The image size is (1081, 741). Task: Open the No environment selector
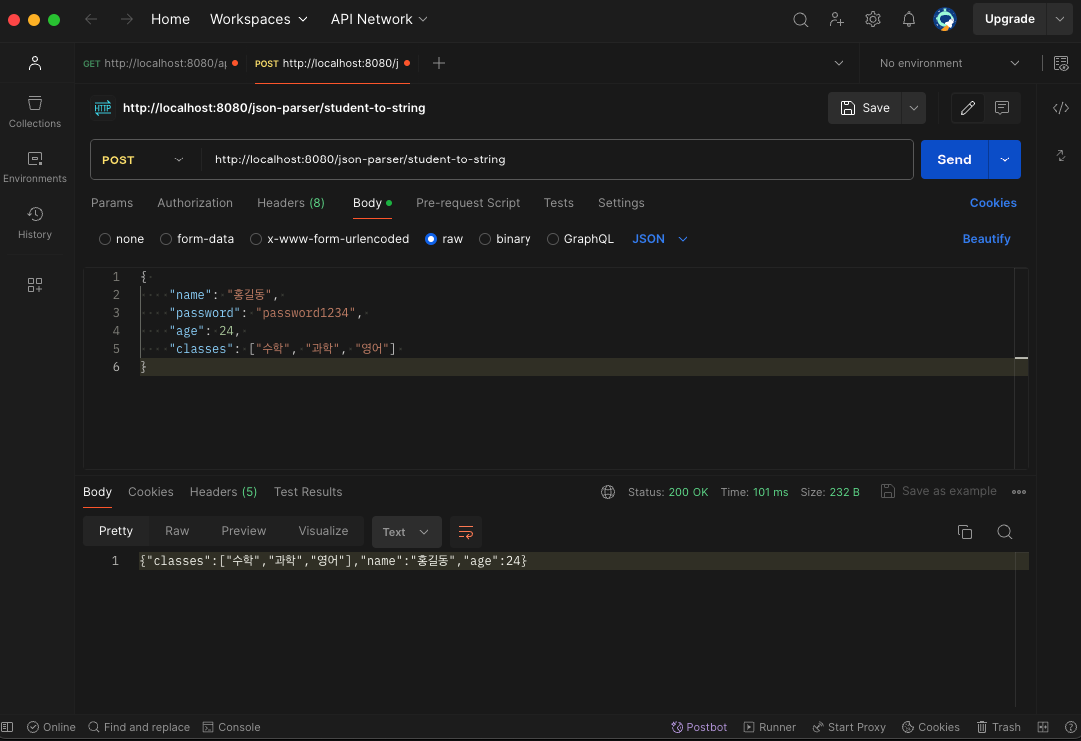(x=949, y=63)
